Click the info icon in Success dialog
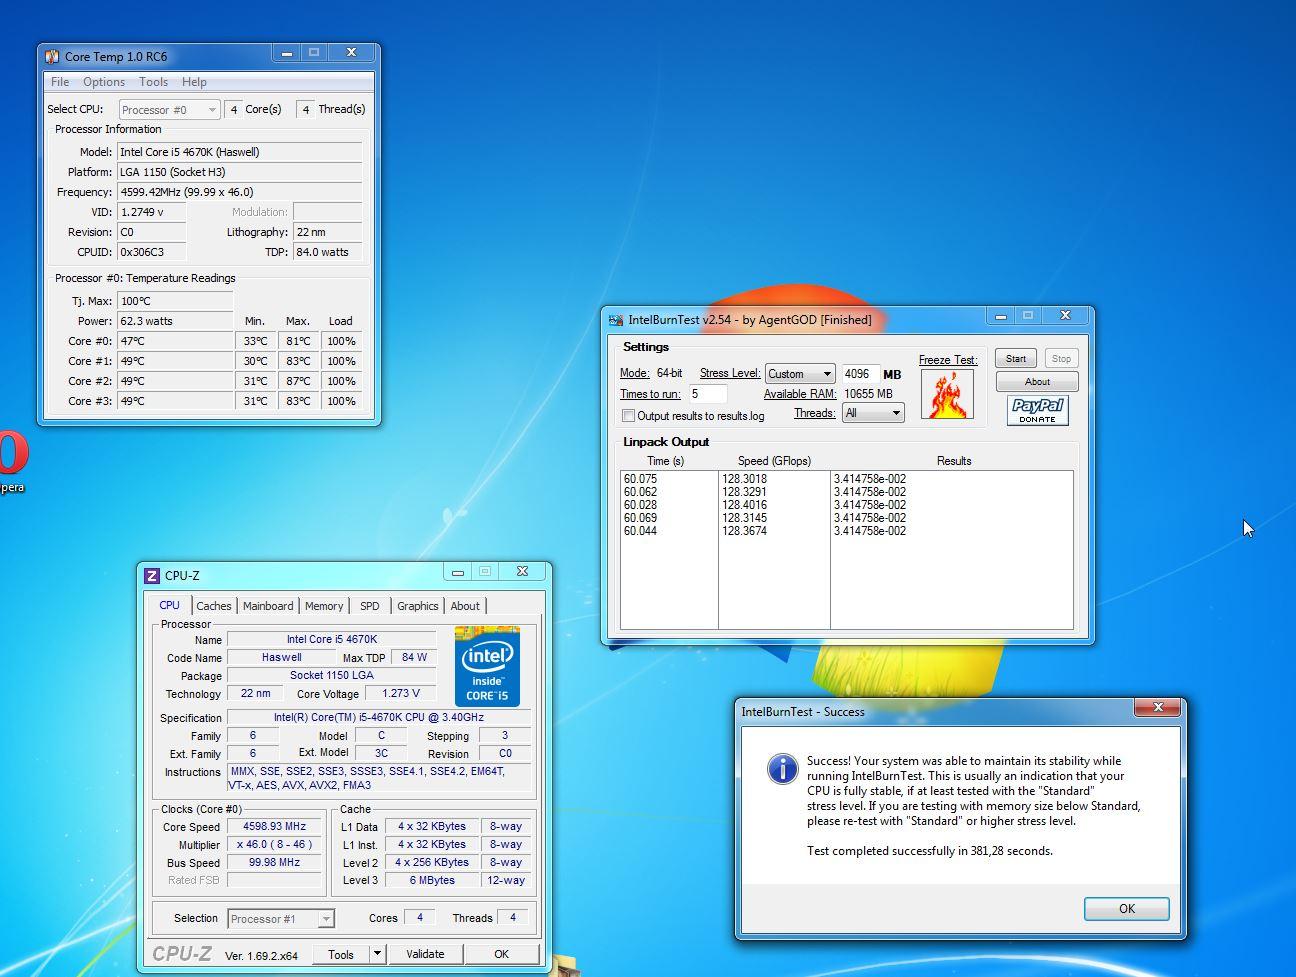 tap(782, 768)
